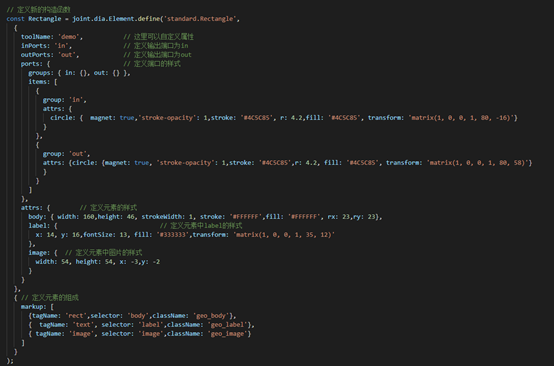Click the 'out' value of outPorts
Screen dimensions: 554x366
point(66,55)
